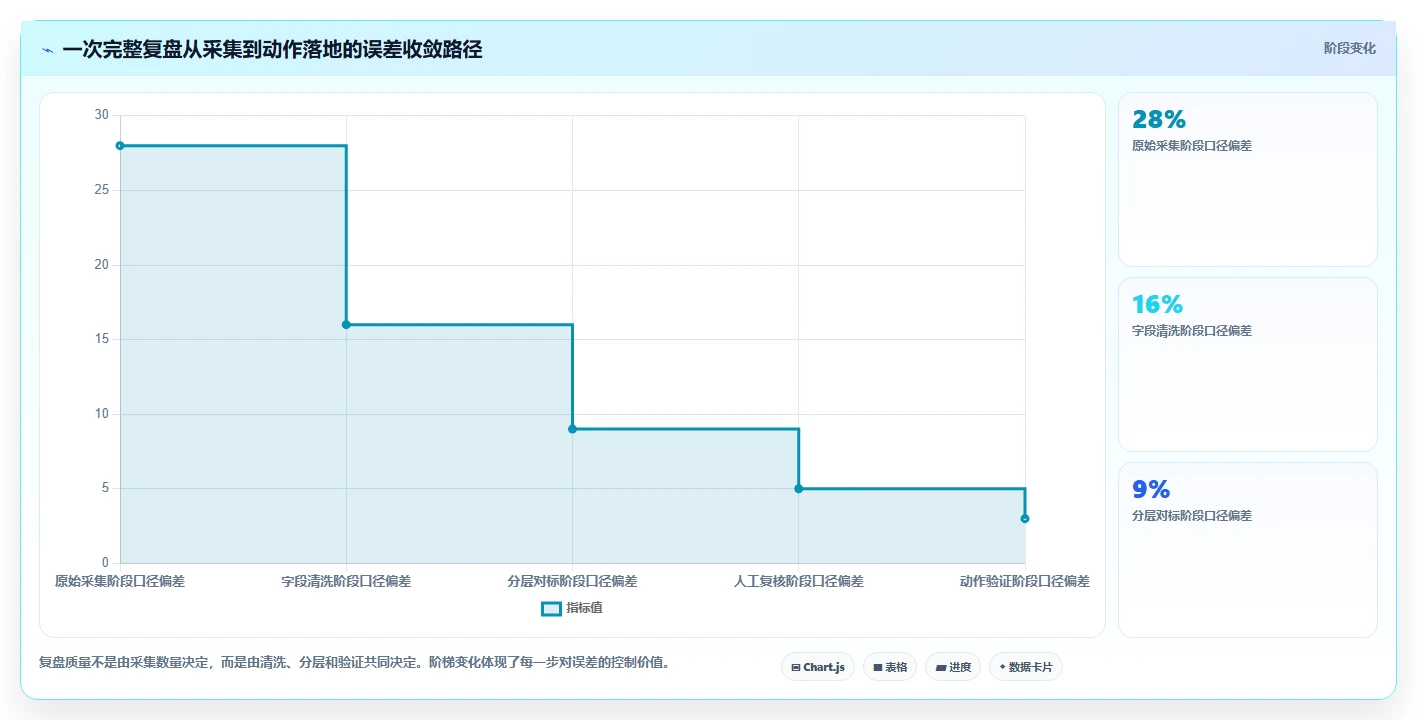Select the Chart.js pill tag
Viewport: 1417px width, 720px height.
[x=818, y=667]
